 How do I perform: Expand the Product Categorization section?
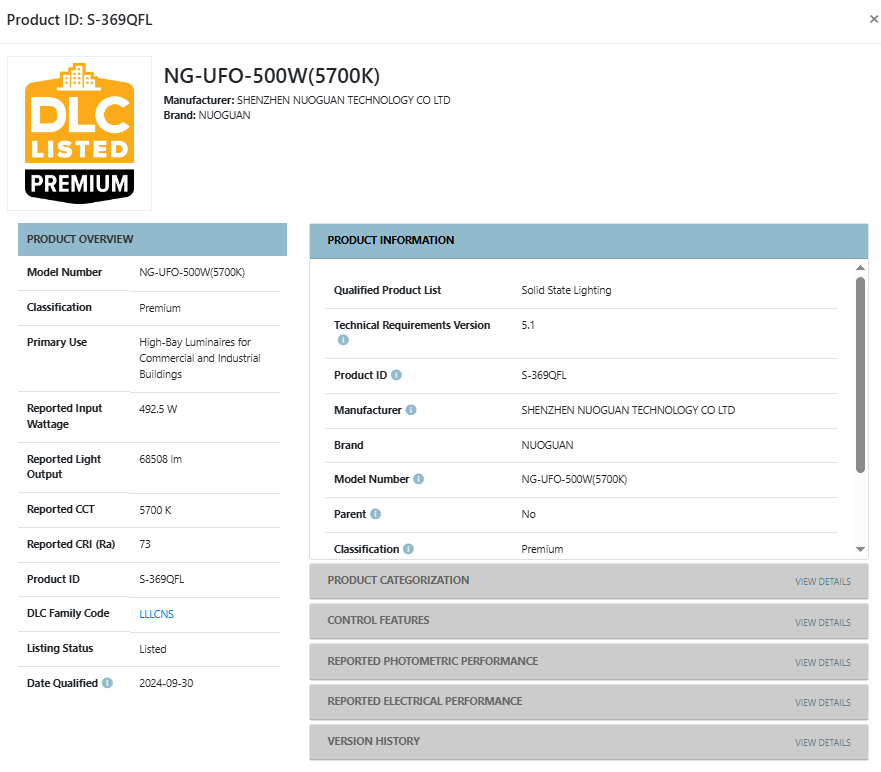pos(588,580)
